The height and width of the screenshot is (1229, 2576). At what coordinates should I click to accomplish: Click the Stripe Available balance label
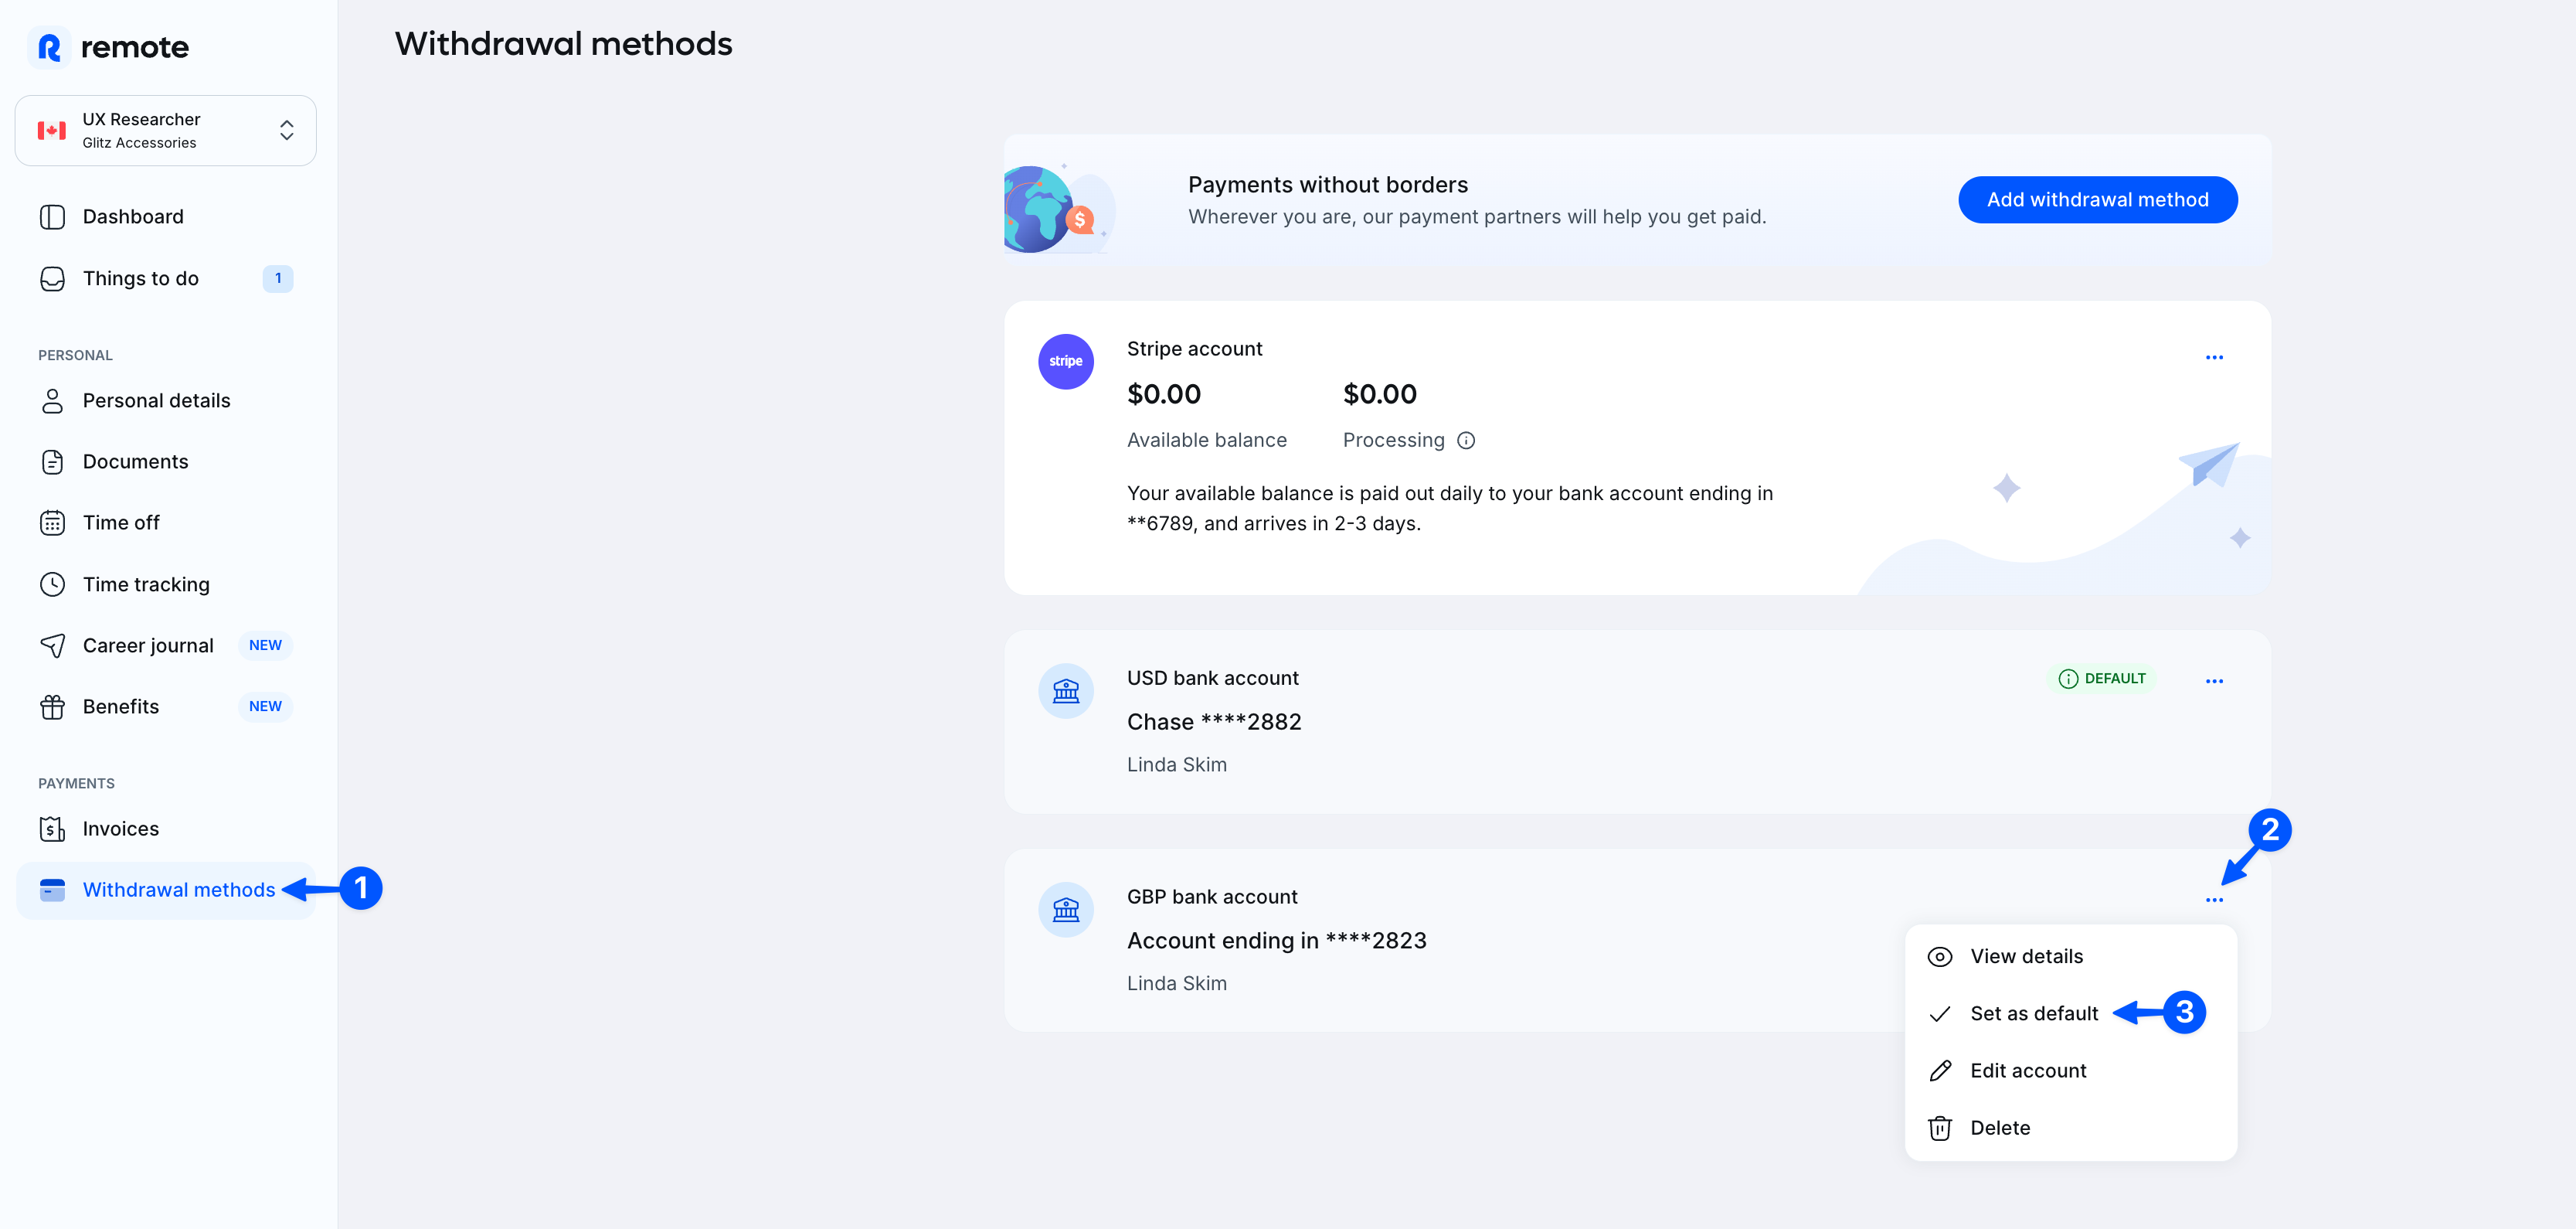(x=1206, y=440)
